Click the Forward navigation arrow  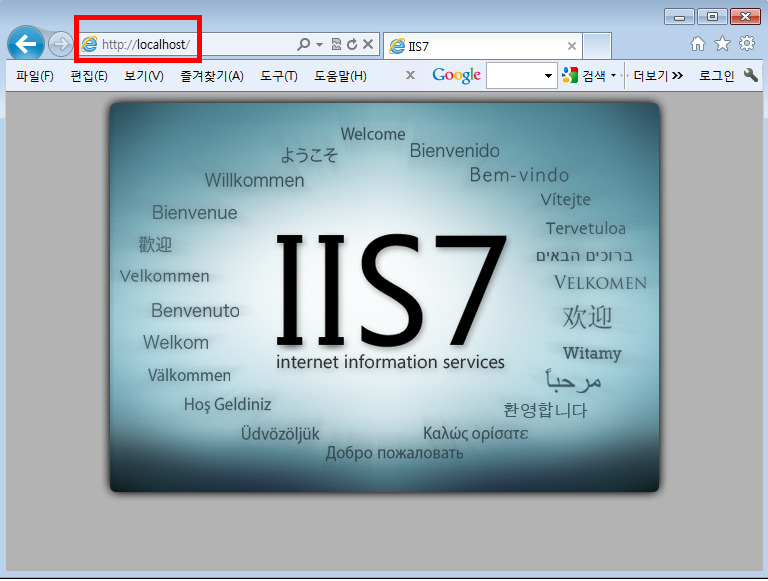click(60, 44)
